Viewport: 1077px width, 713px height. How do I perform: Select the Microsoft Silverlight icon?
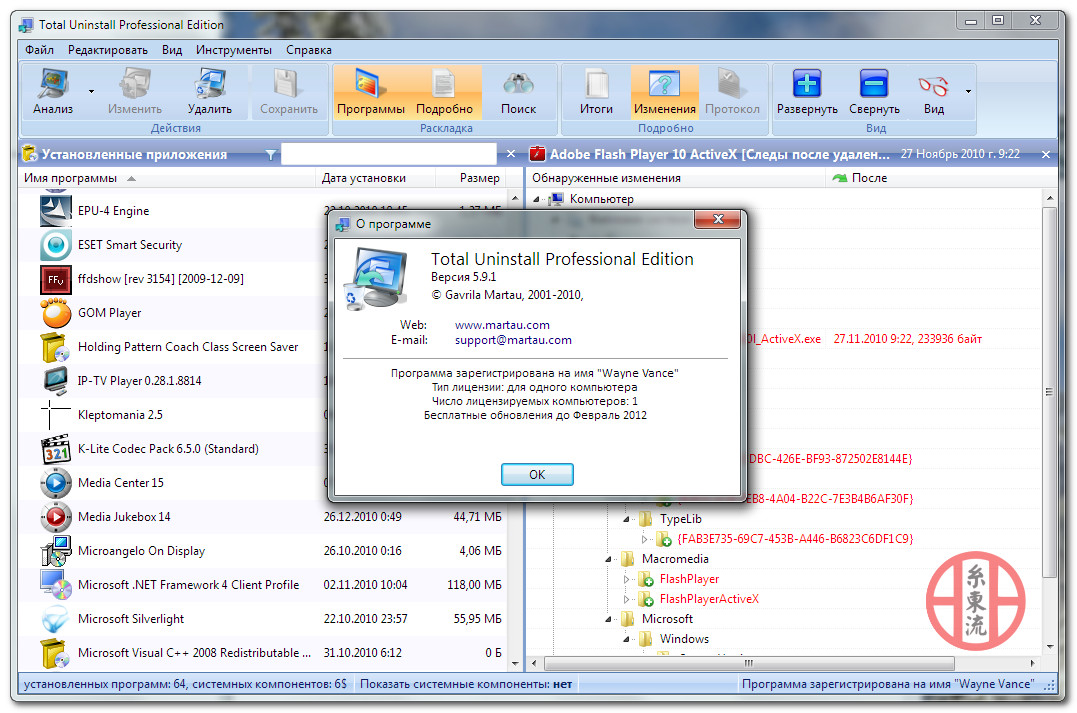pyautogui.click(x=56, y=619)
